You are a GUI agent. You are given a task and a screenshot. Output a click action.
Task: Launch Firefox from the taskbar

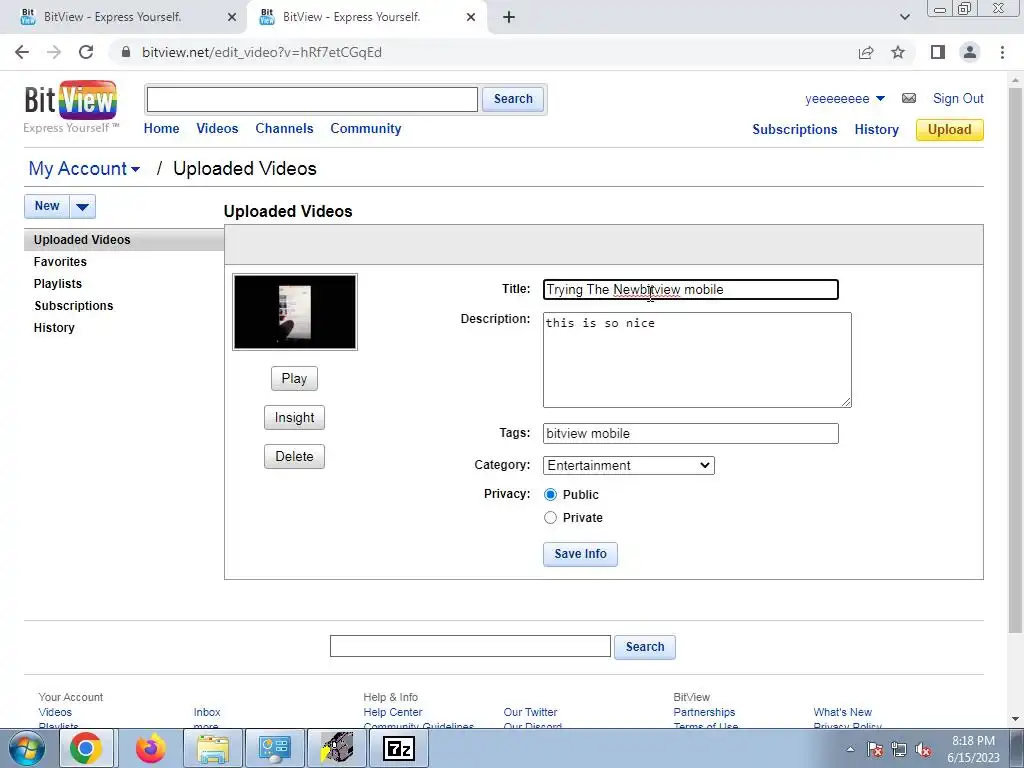150,748
